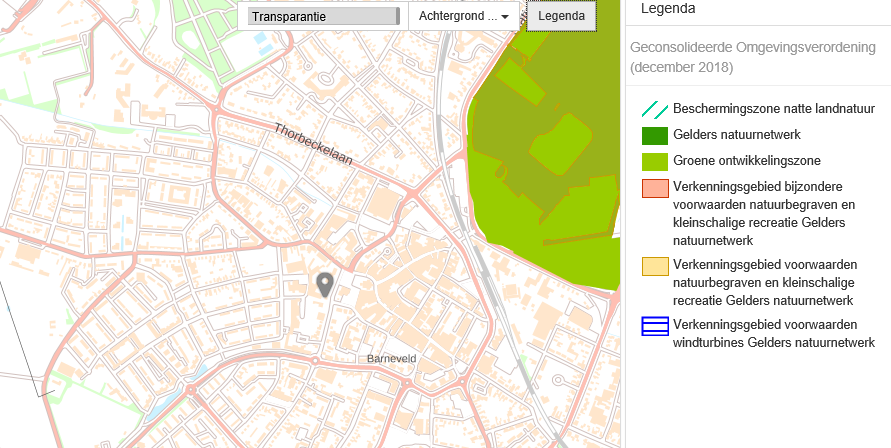Image resolution: width=891 pixels, height=448 pixels.
Task: Click the Verkenningsgebied bijzondere voorwaarden legend label
Action: point(764,213)
